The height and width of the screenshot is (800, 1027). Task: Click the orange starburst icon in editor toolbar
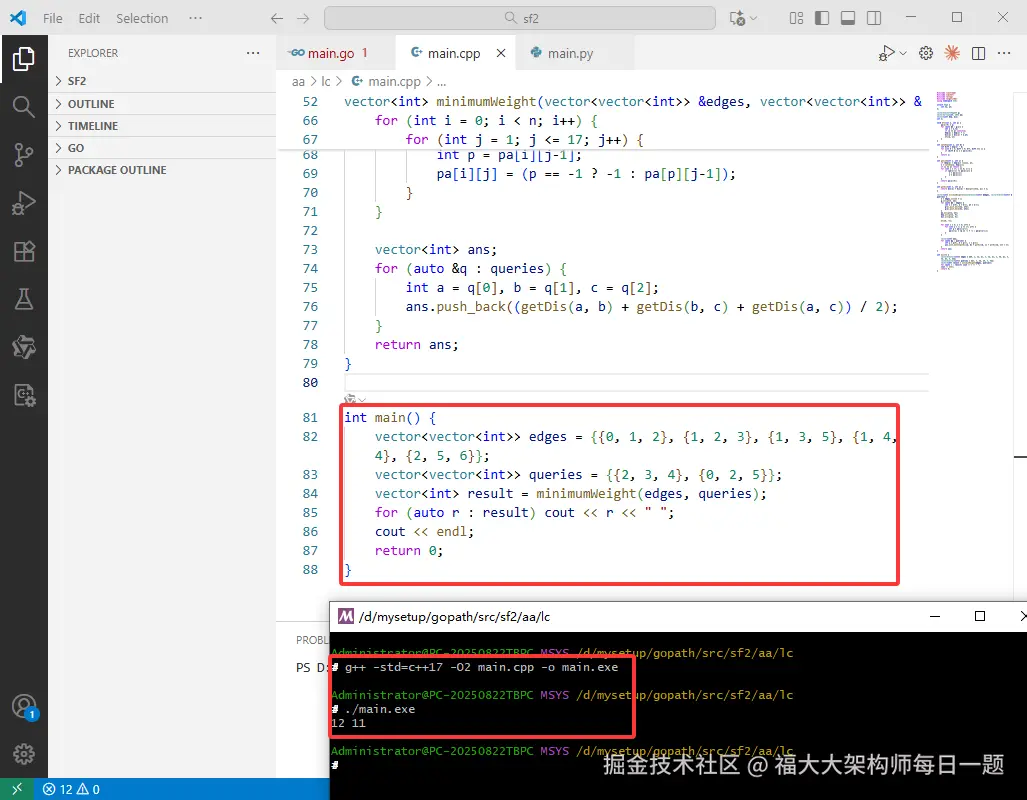tap(952, 53)
